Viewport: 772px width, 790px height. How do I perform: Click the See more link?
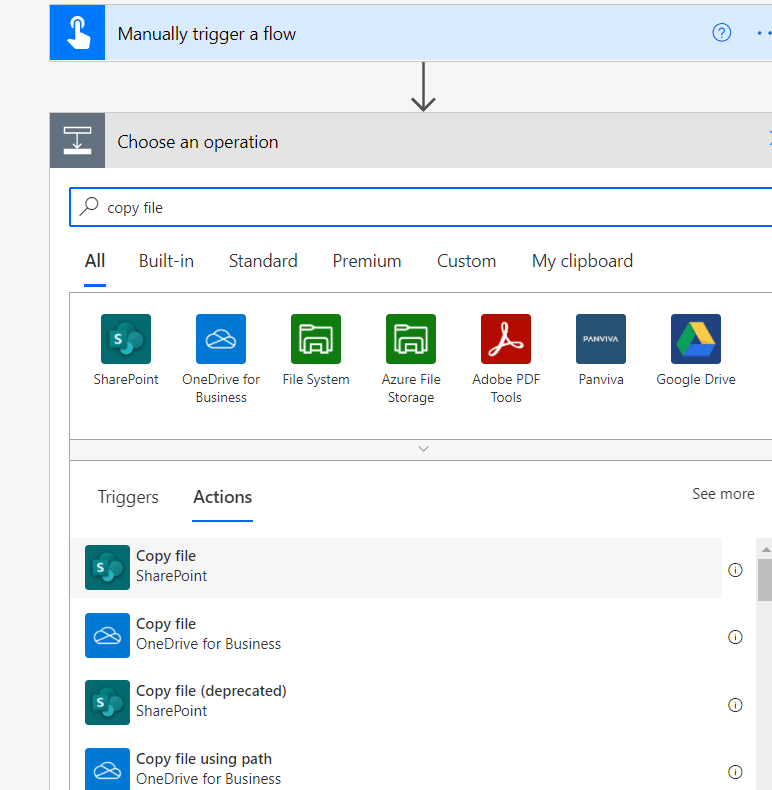coord(723,494)
